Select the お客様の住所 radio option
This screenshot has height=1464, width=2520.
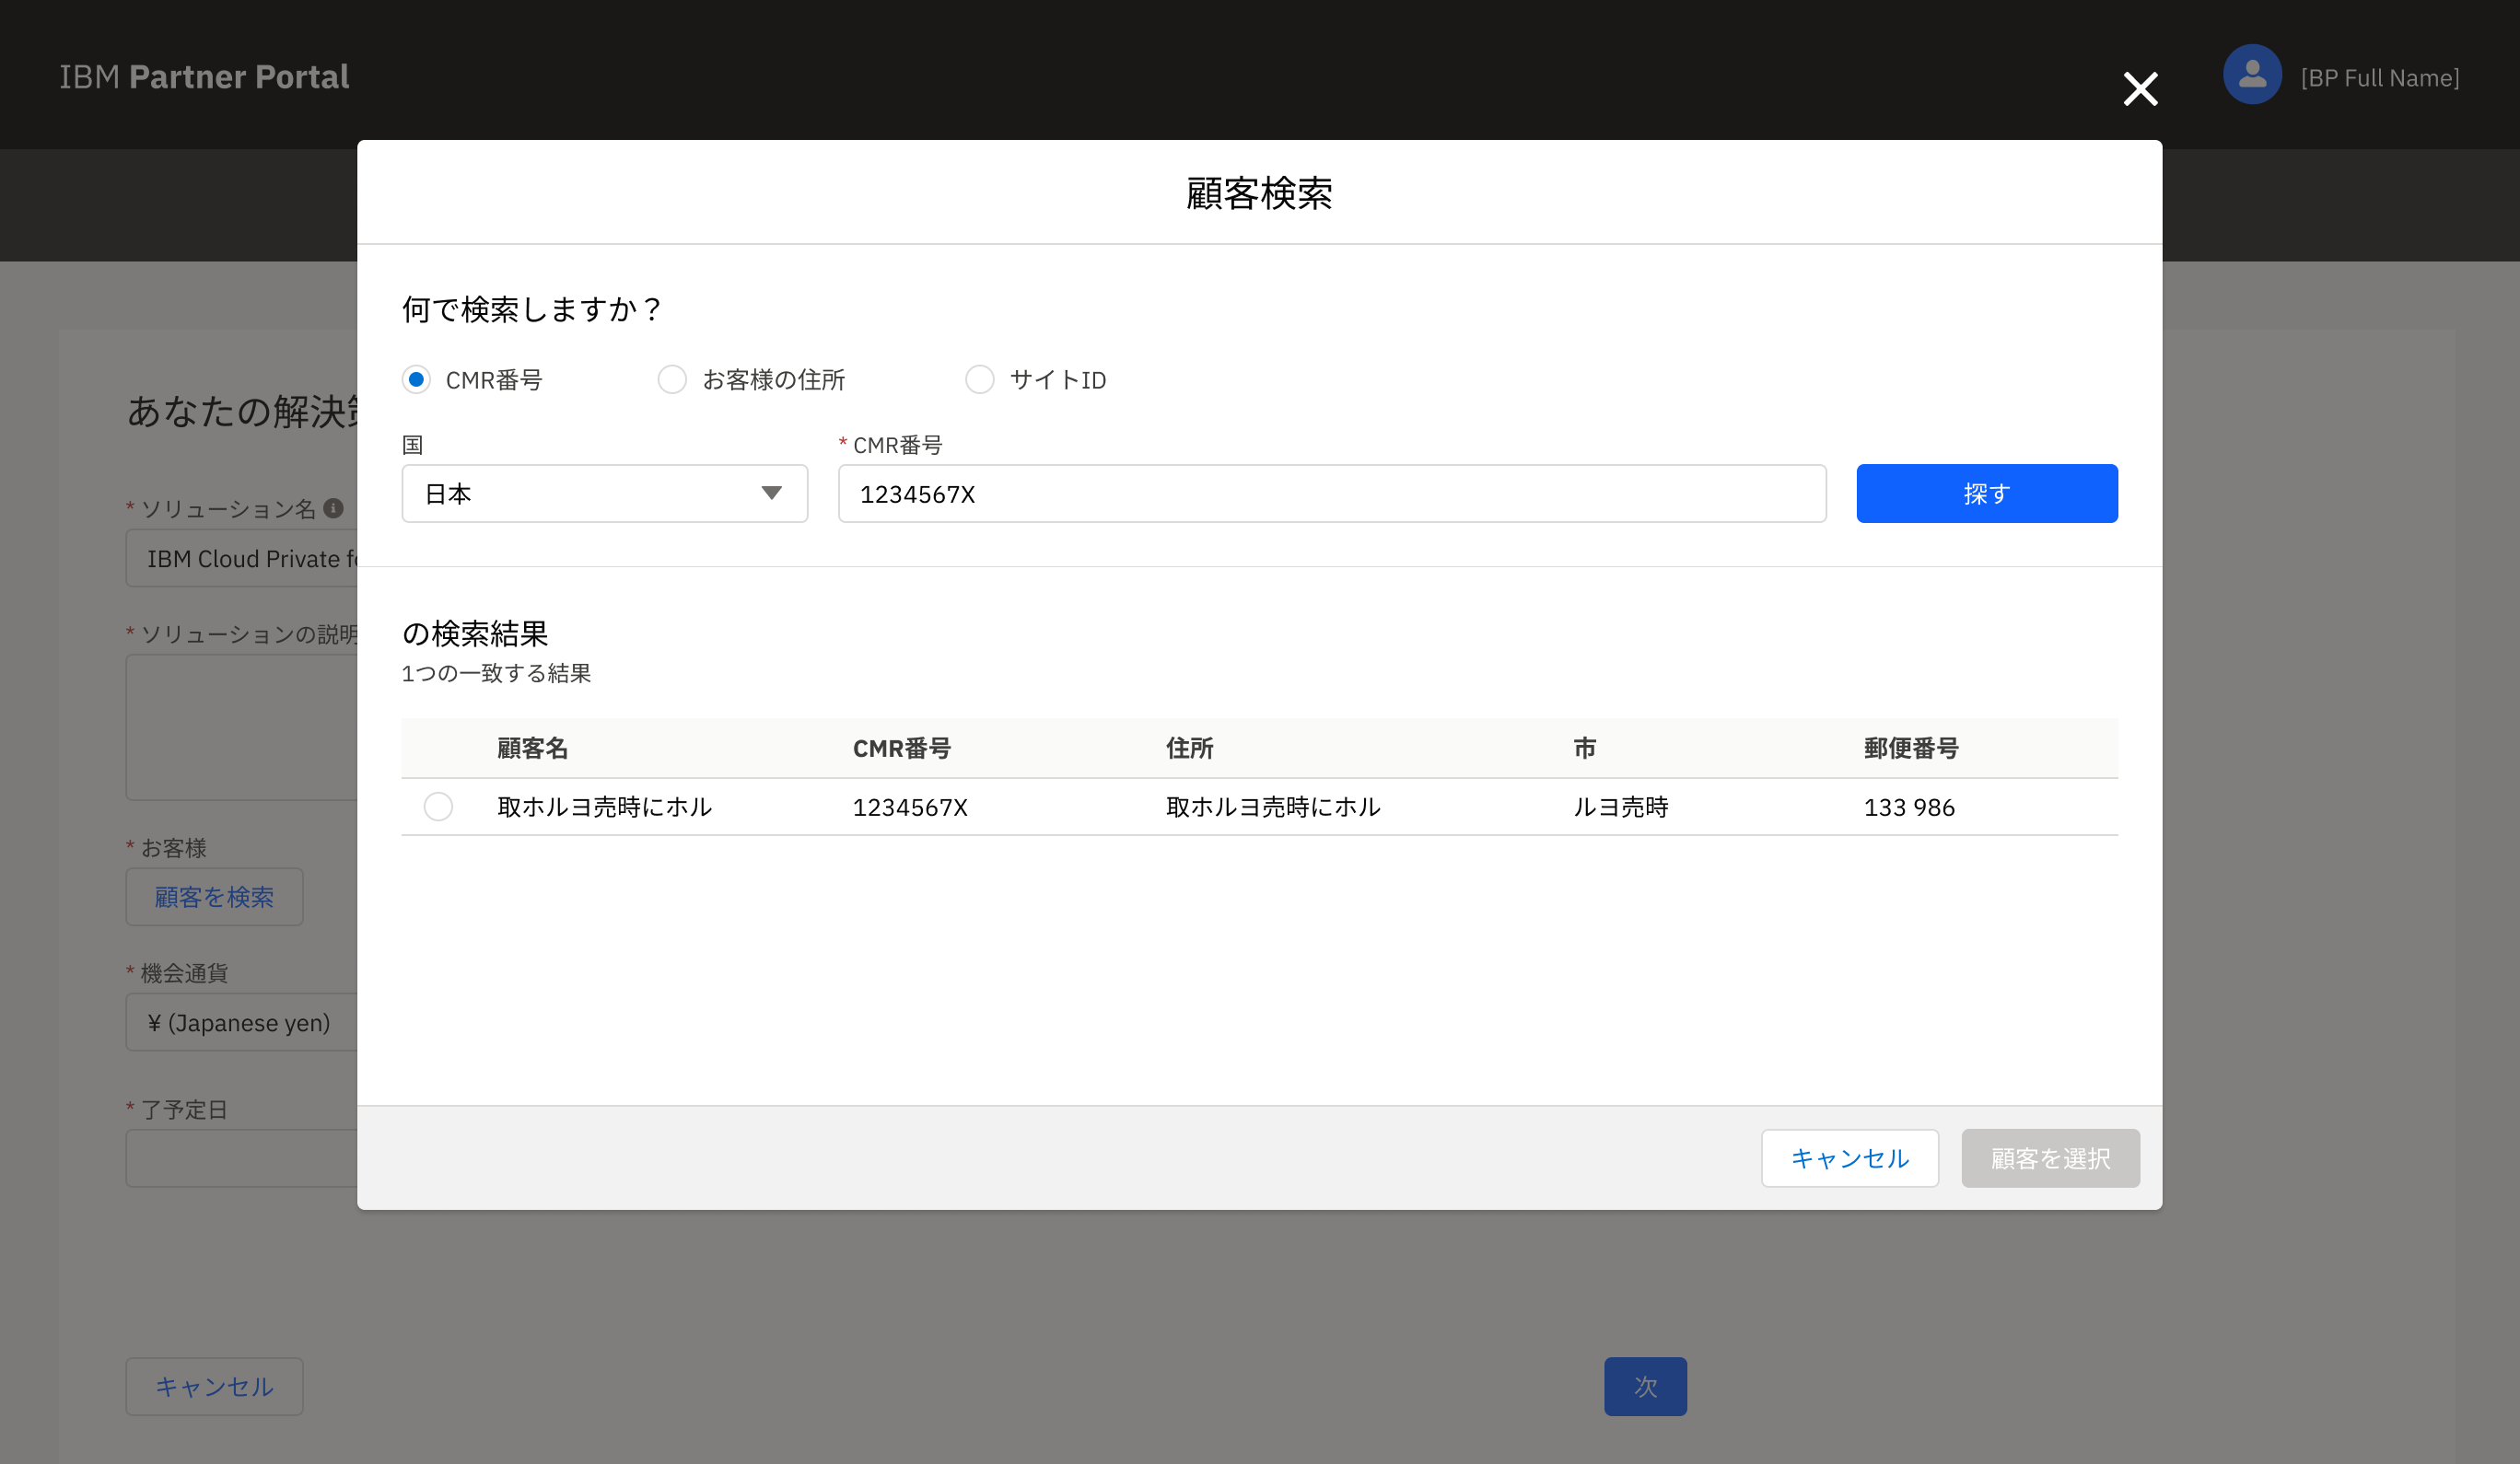(x=672, y=380)
